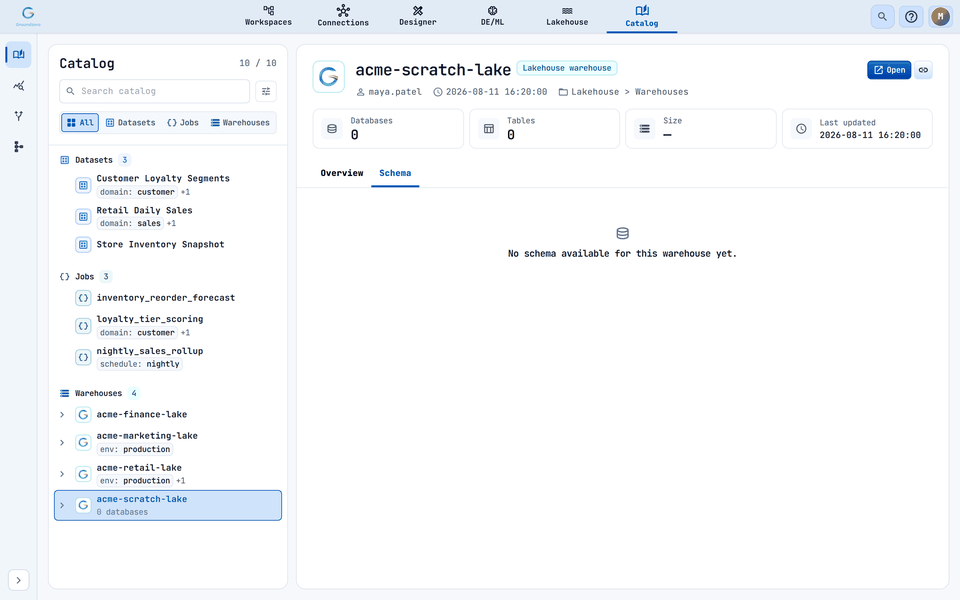This screenshot has height=600, width=960.
Task: Click the inventory_reorder_forecast job icon
Action: 83,298
